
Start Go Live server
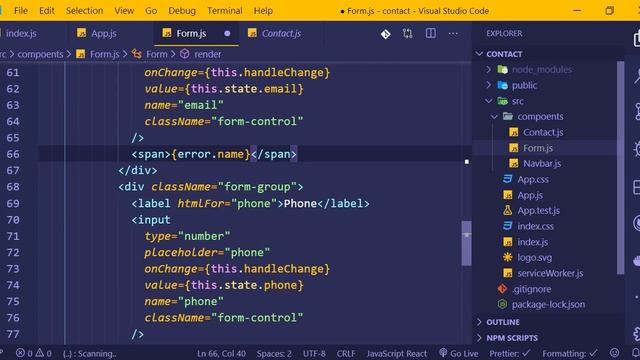(458, 353)
